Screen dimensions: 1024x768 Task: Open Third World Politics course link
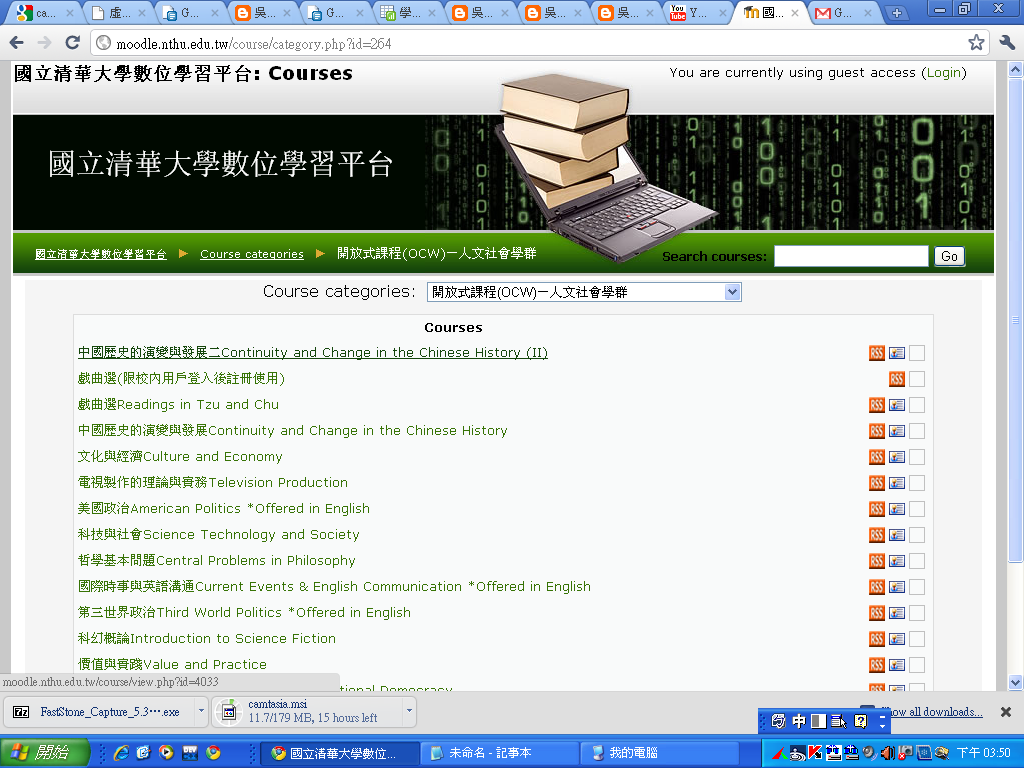click(244, 613)
